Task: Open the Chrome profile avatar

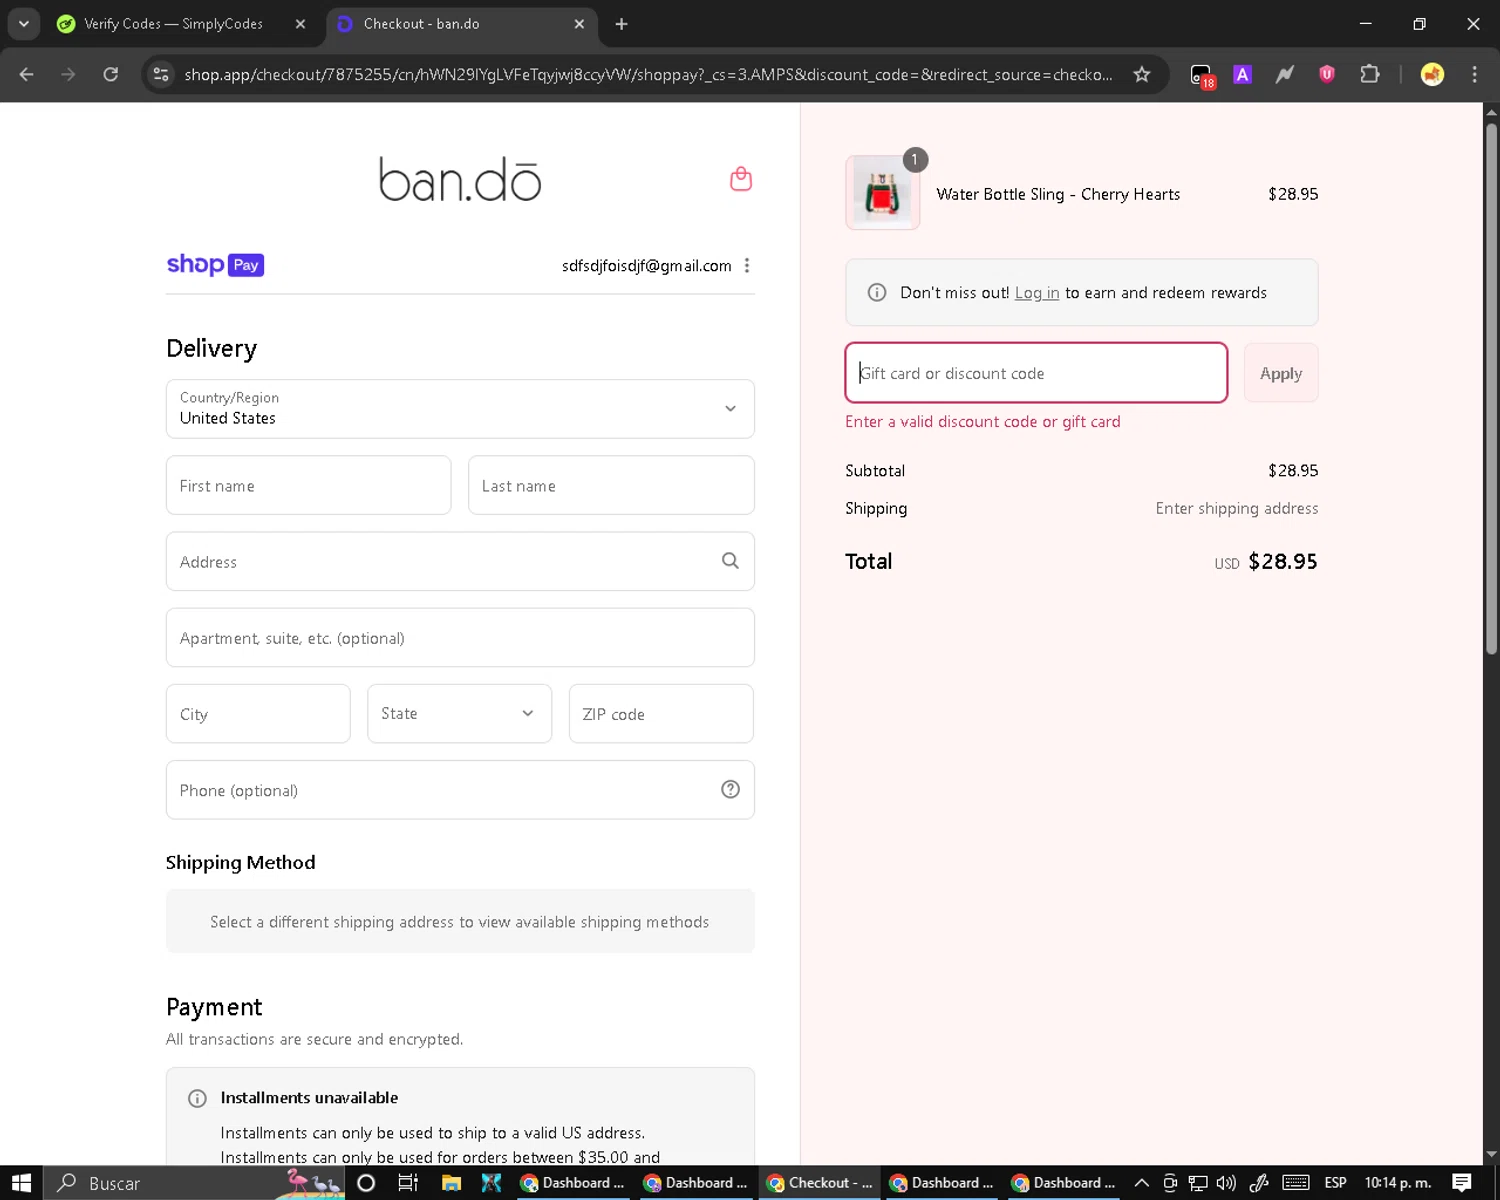Action: point(1432,74)
